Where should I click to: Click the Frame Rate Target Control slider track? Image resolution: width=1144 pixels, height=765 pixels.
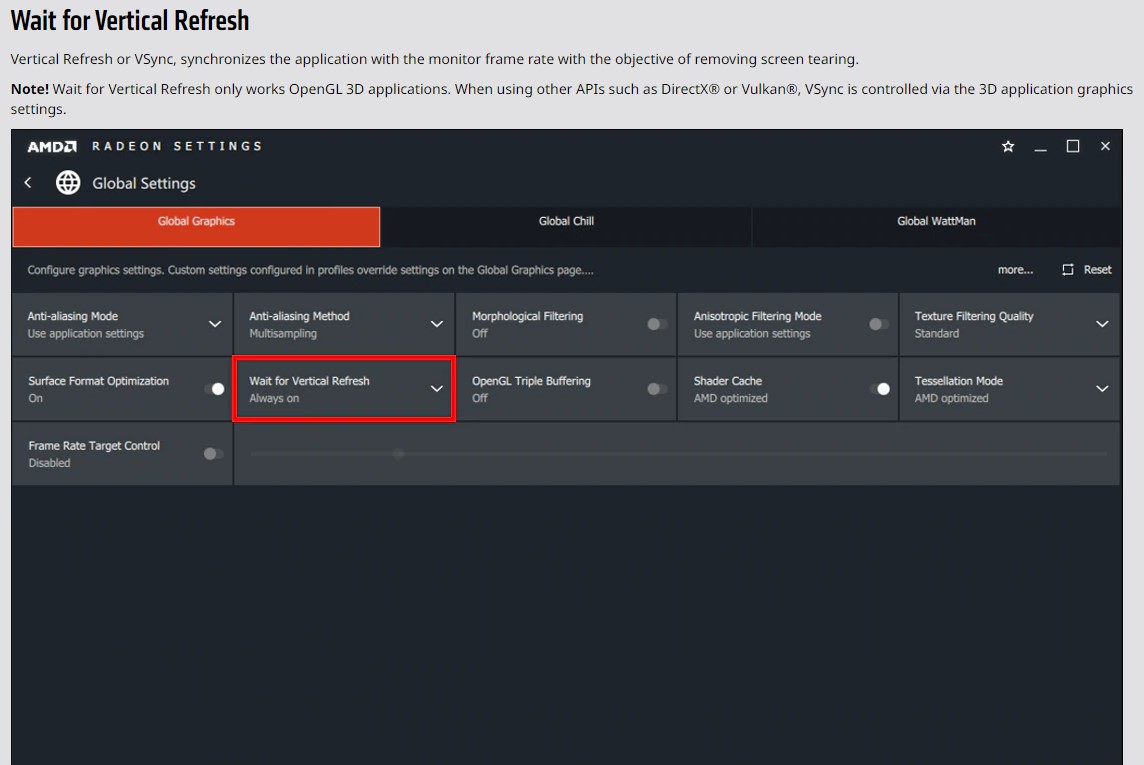679,454
